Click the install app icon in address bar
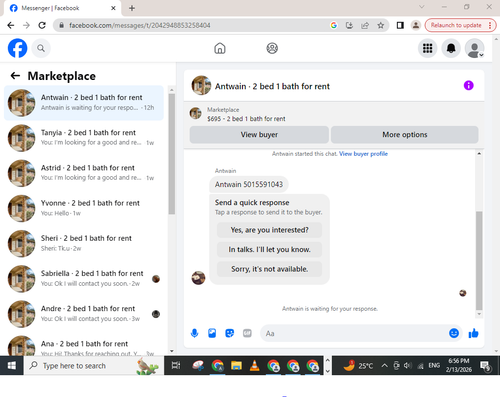 349,25
